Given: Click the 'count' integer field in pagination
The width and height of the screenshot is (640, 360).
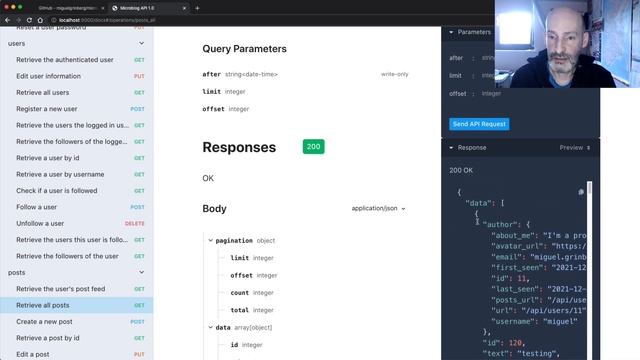Looking at the screenshot, I should (252, 293).
